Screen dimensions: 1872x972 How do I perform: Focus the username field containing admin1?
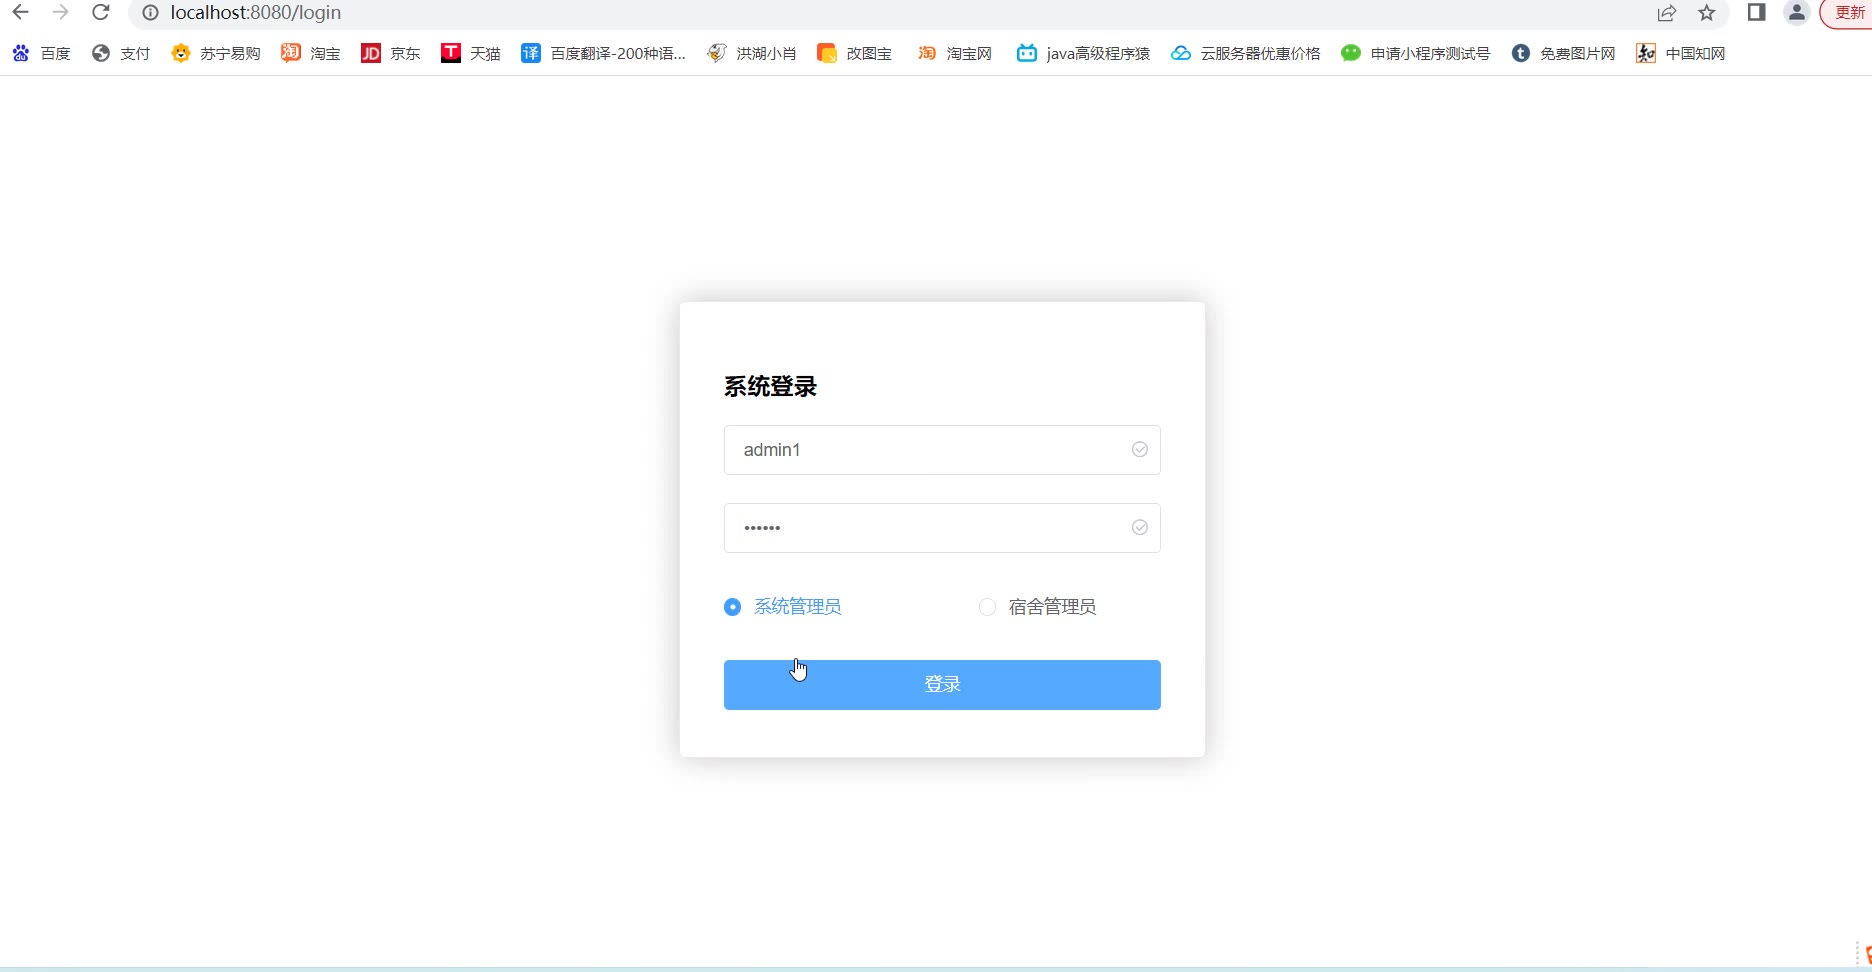pos(942,450)
